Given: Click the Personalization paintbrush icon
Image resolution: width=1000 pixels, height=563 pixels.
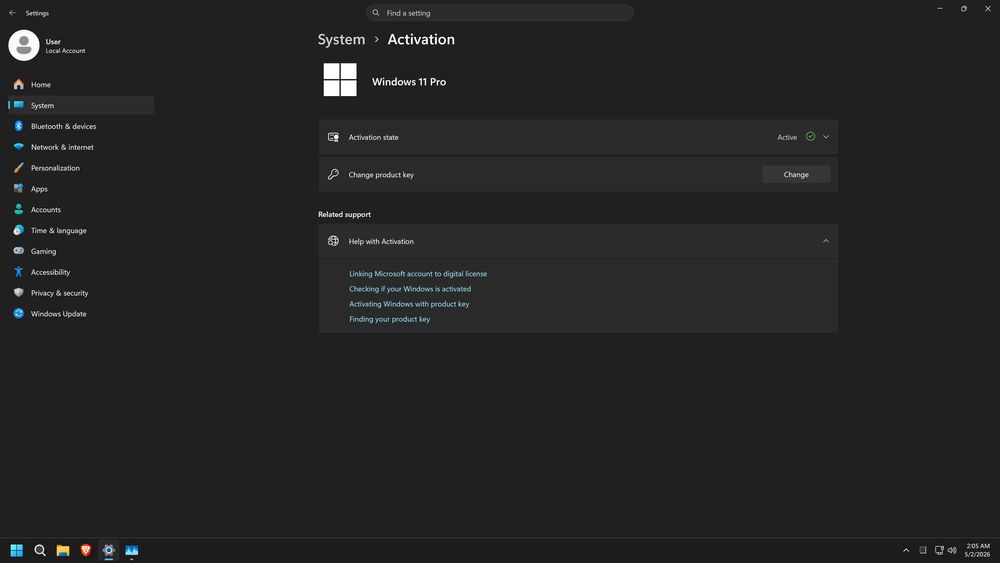Looking at the screenshot, I should click(x=18, y=168).
